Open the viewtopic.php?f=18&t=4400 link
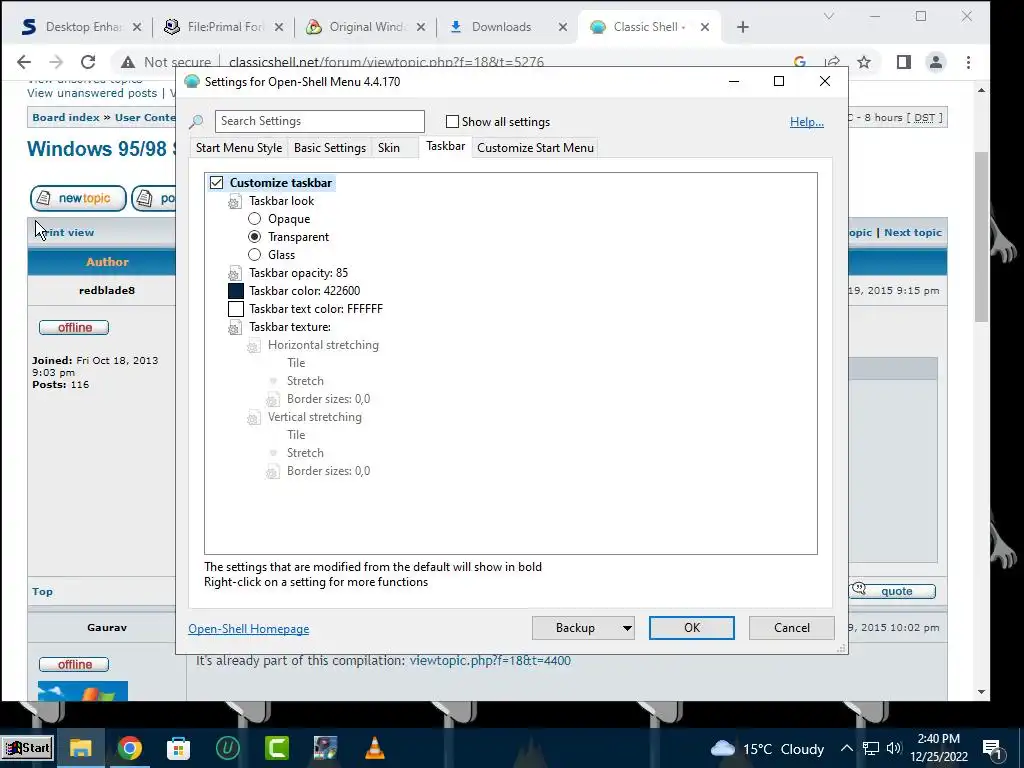 pos(490,660)
